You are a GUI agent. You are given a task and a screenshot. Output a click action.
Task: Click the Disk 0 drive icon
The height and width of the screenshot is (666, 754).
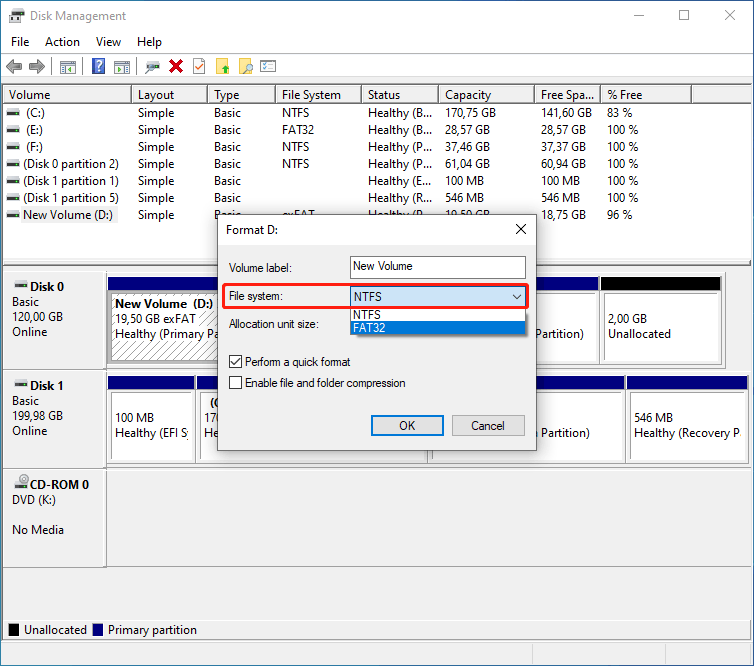tap(21, 285)
